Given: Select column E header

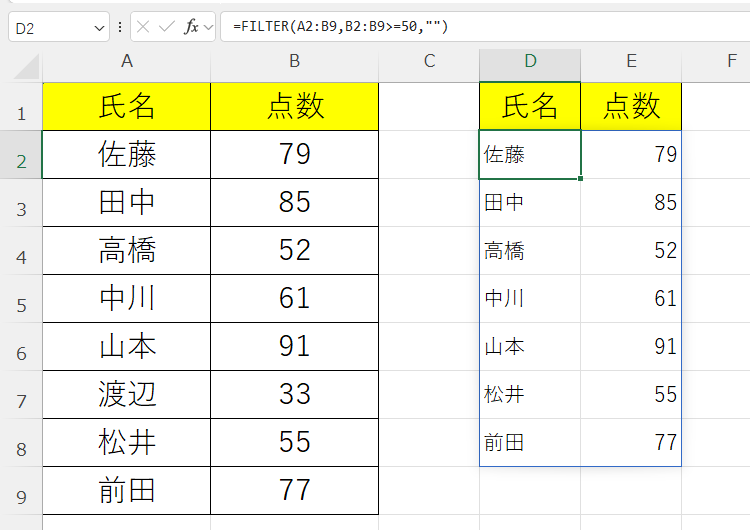Looking at the screenshot, I should pyautogui.click(x=631, y=61).
